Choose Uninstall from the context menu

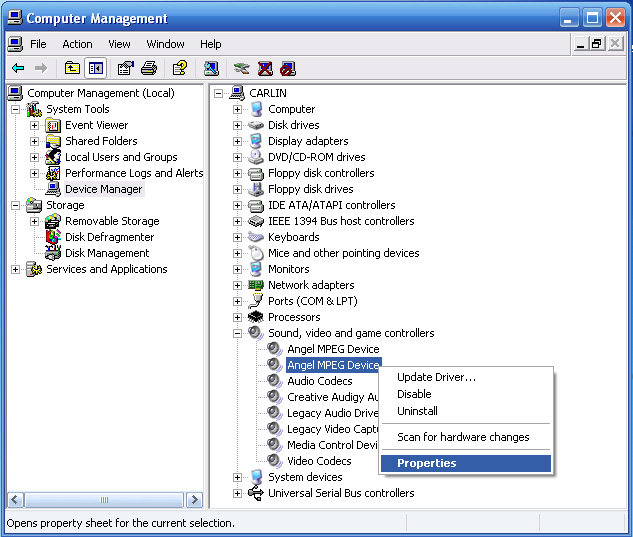(x=466, y=411)
